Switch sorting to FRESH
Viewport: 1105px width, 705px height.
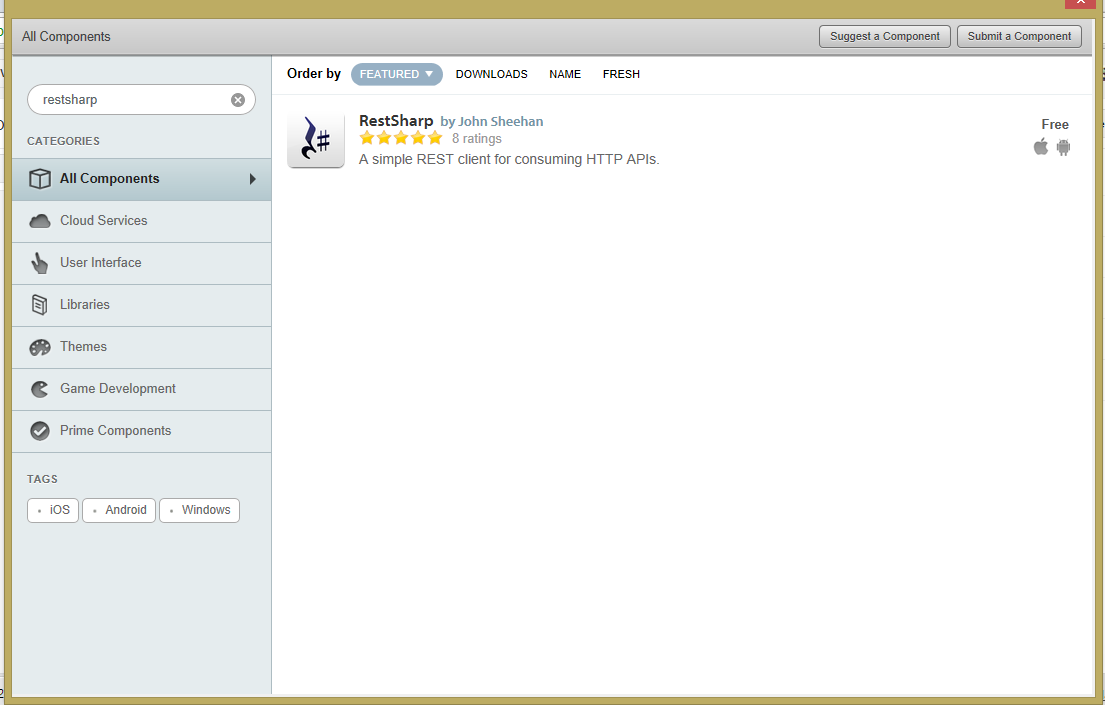[621, 74]
